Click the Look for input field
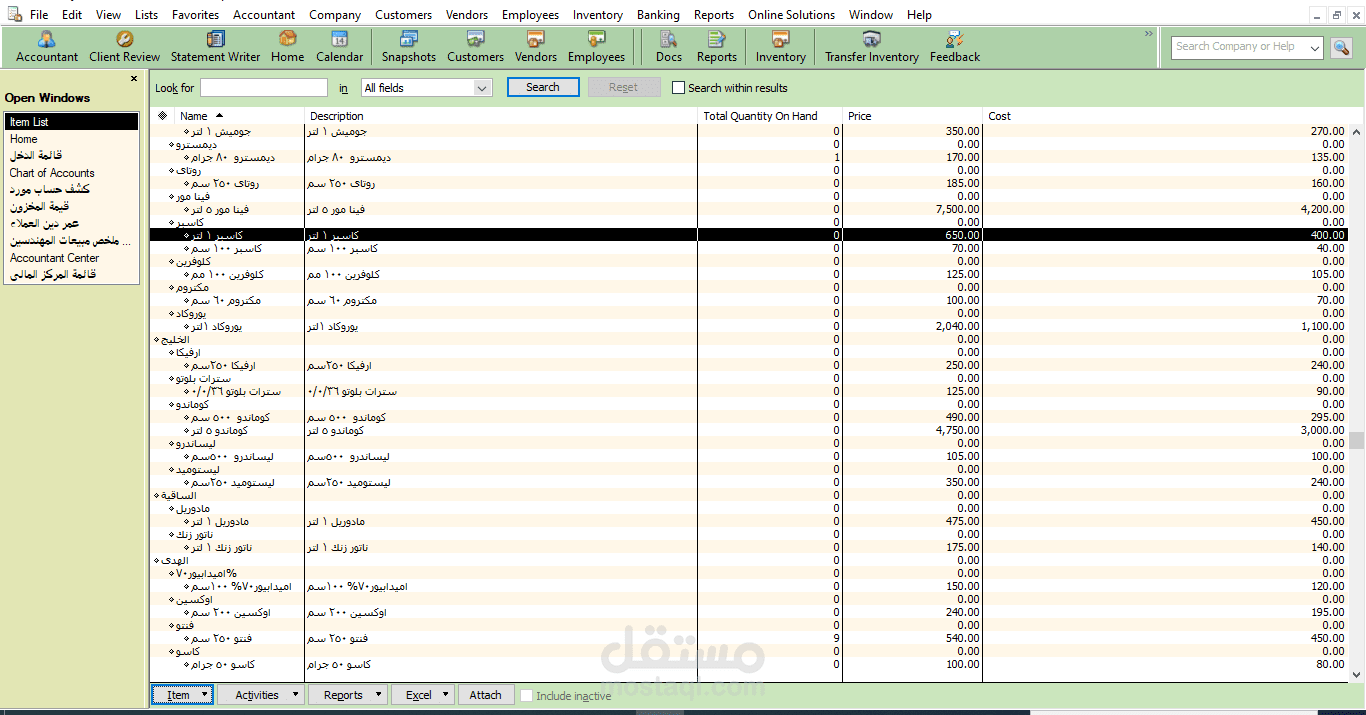Image resolution: width=1366 pixels, height=715 pixels. click(x=264, y=88)
